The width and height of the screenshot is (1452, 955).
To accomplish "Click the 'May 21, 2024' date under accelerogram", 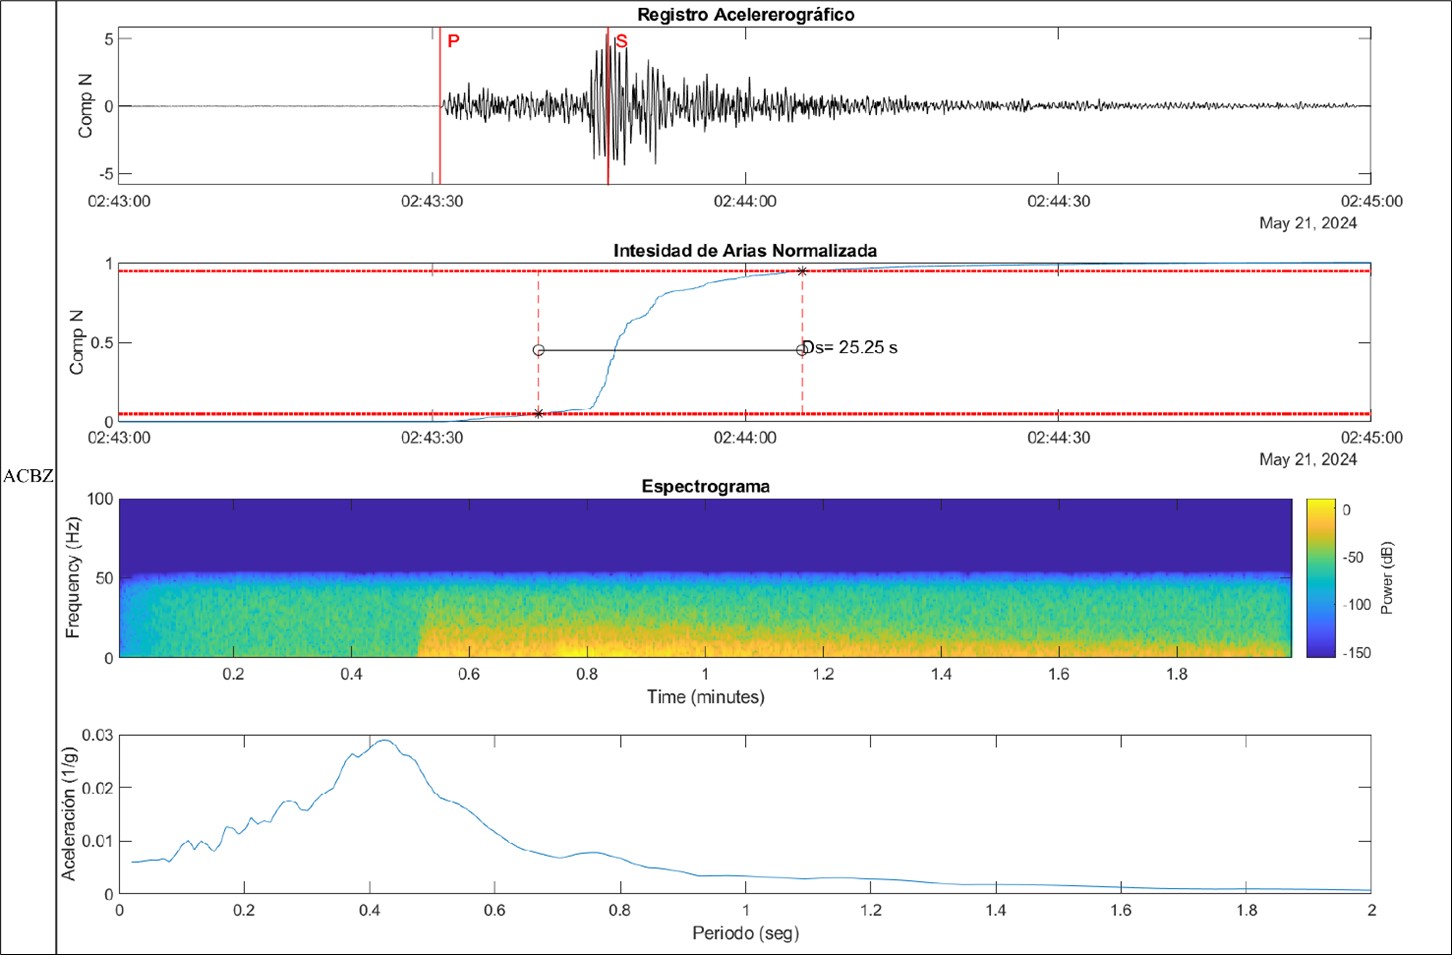I will click(x=1308, y=223).
